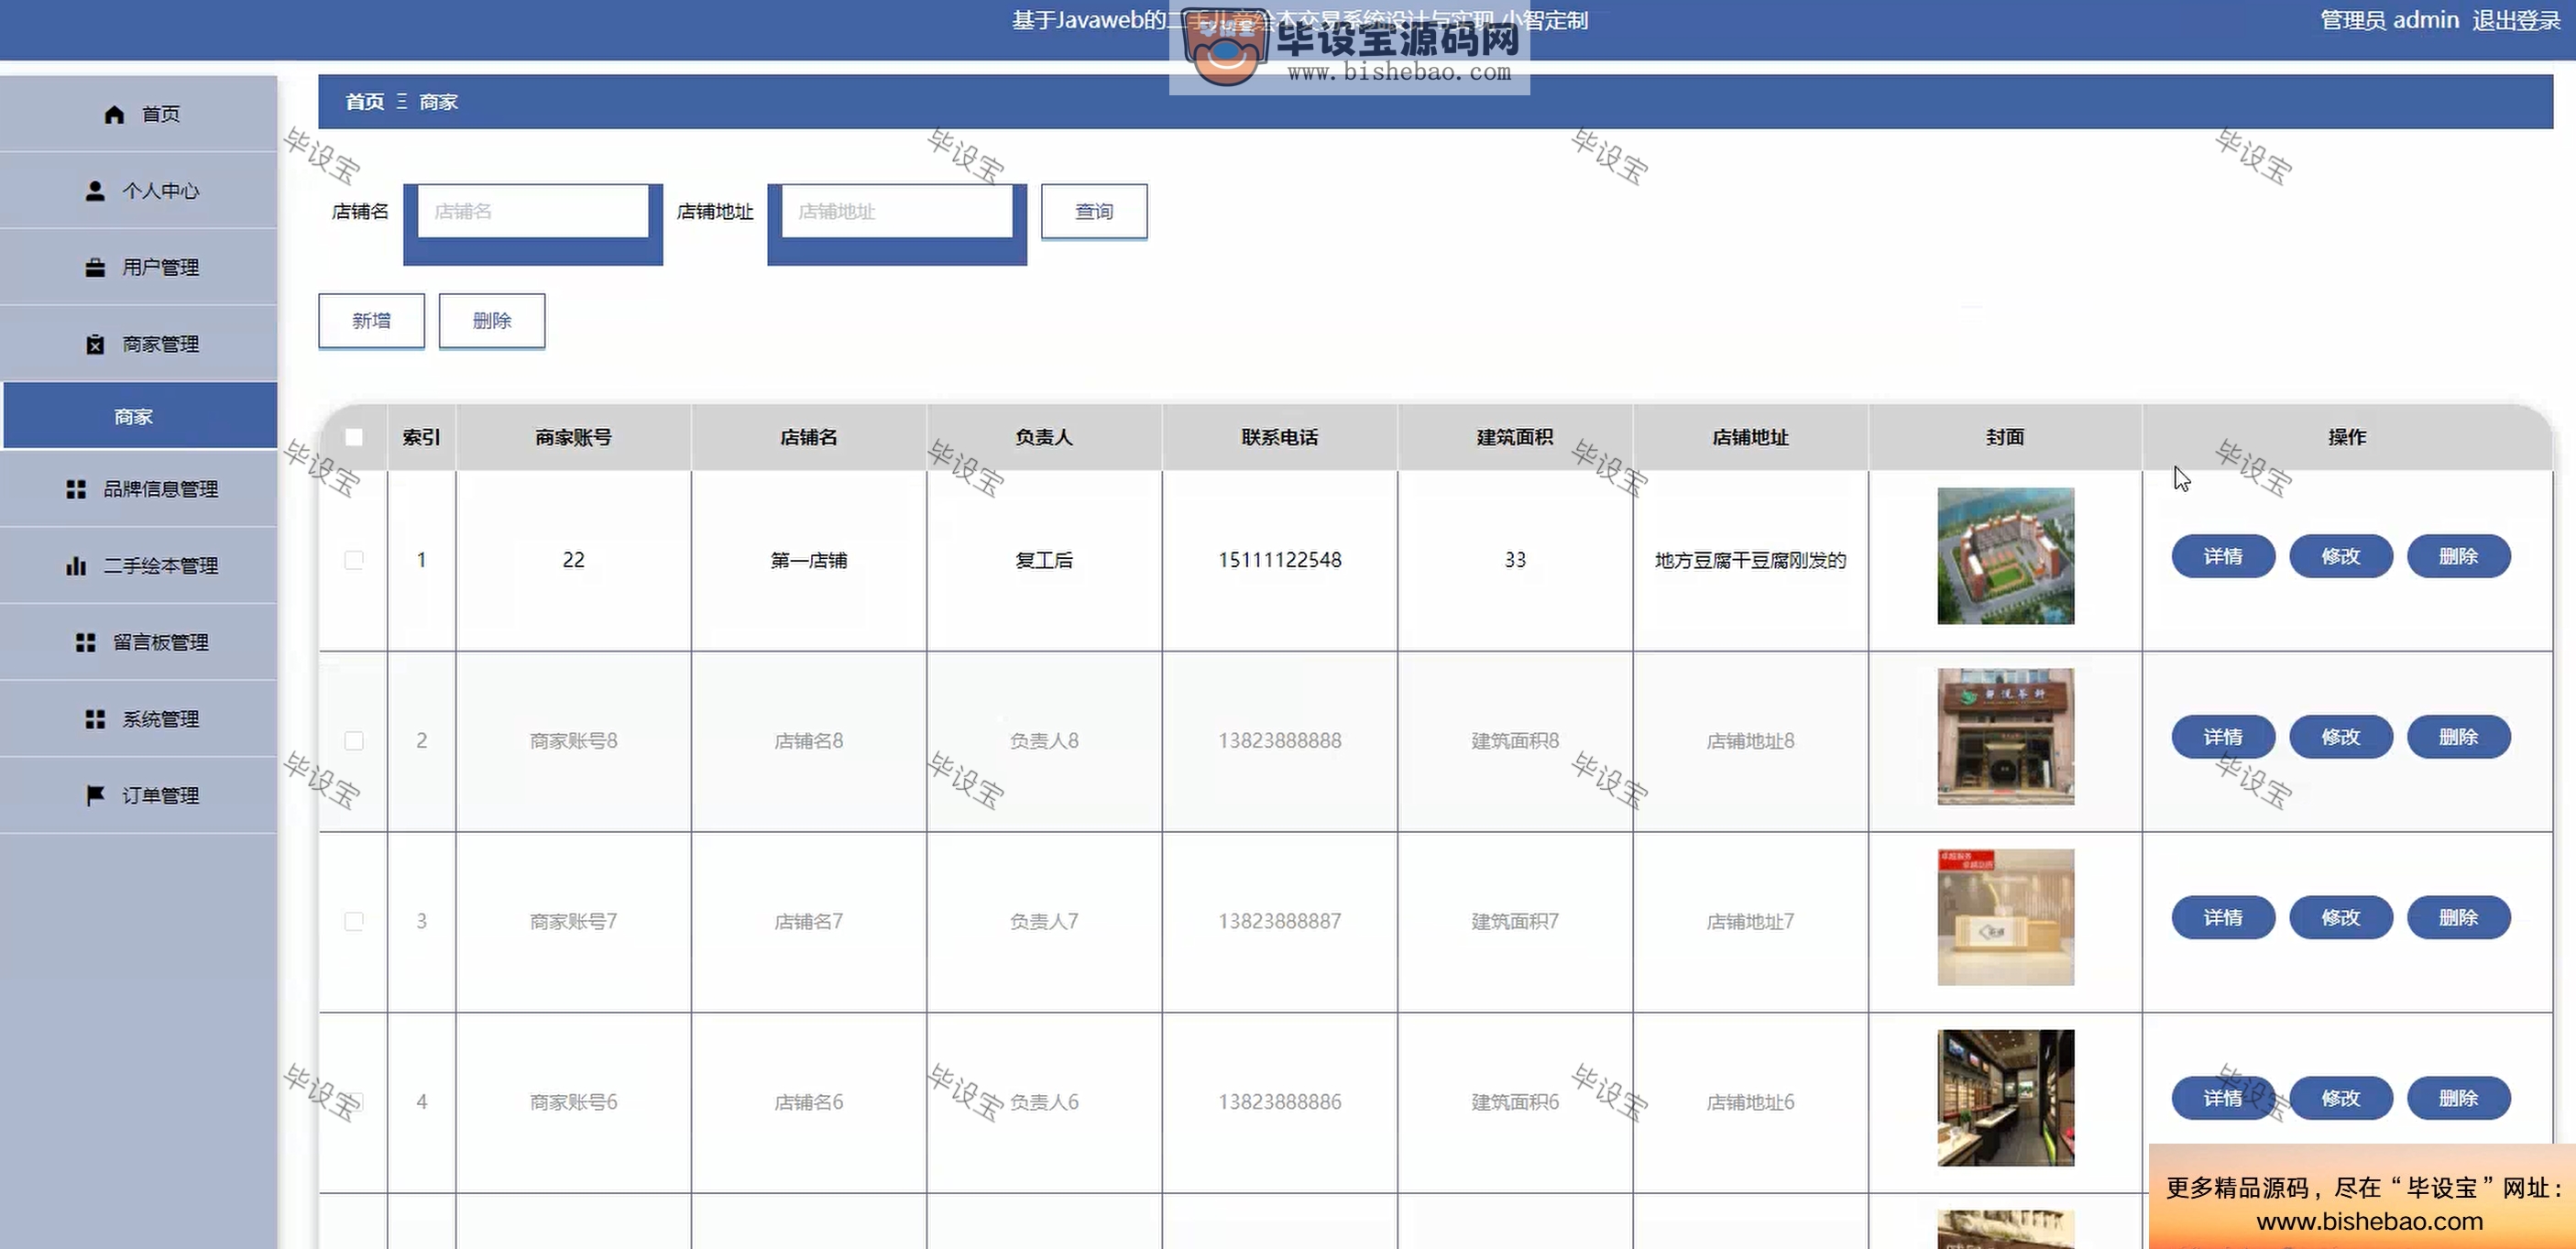Expand 留言板管理 menu

pyautogui.click(x=139, y=642)
